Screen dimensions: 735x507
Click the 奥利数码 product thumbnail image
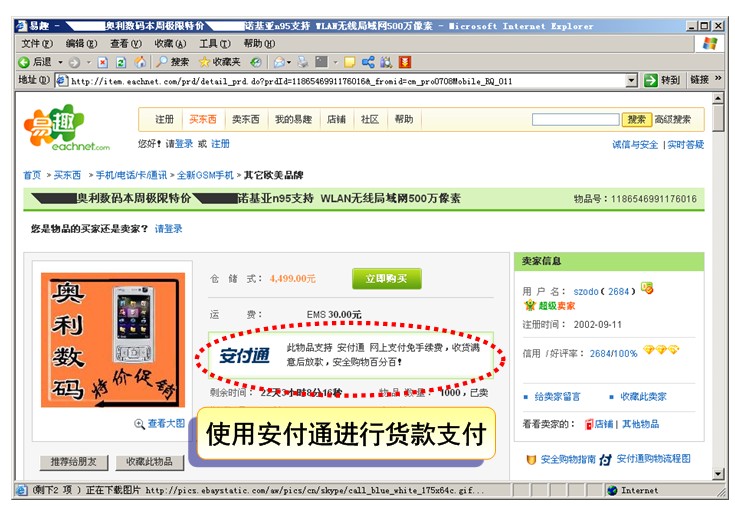(x=113, y=340)
